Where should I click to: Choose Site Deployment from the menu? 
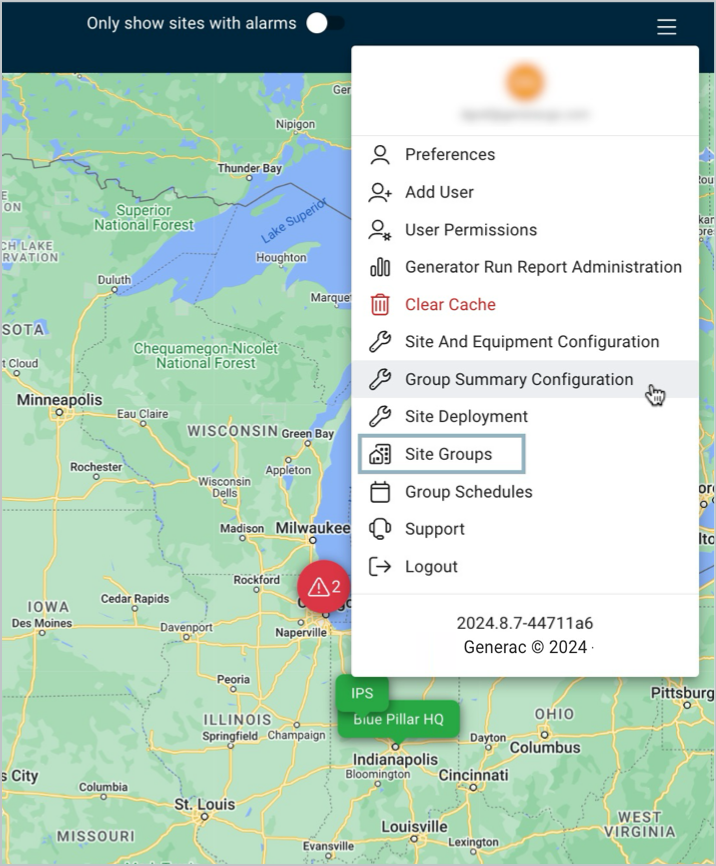(466, 417)
